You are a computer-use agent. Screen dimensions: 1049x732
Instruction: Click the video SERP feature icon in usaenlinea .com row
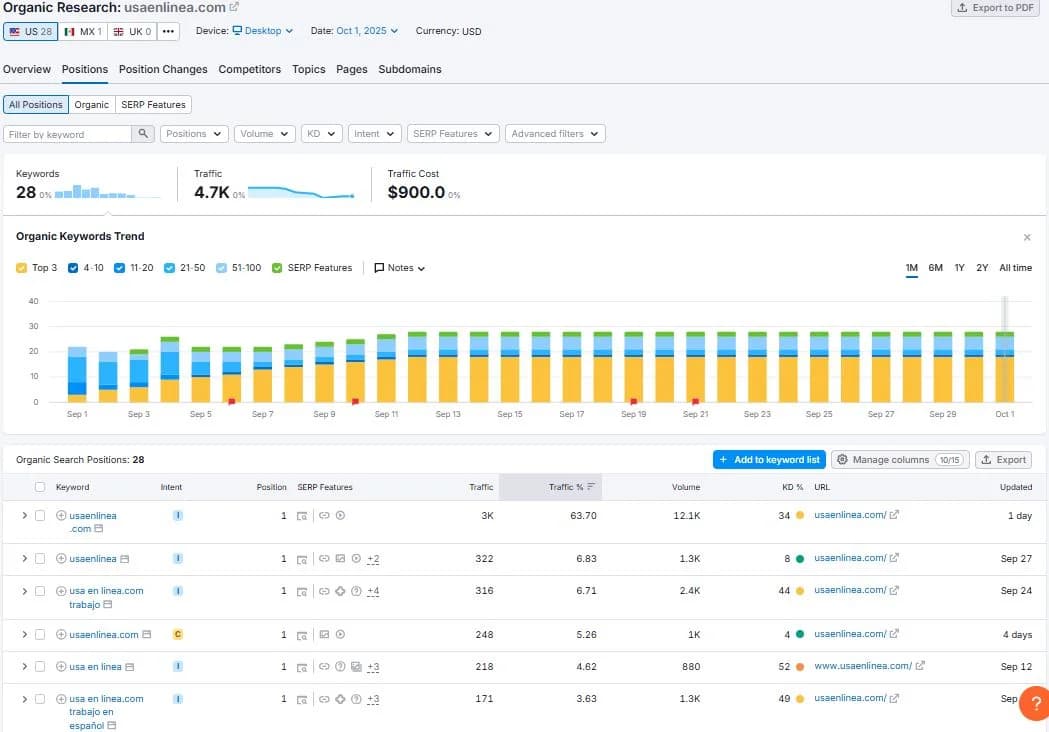341,515
